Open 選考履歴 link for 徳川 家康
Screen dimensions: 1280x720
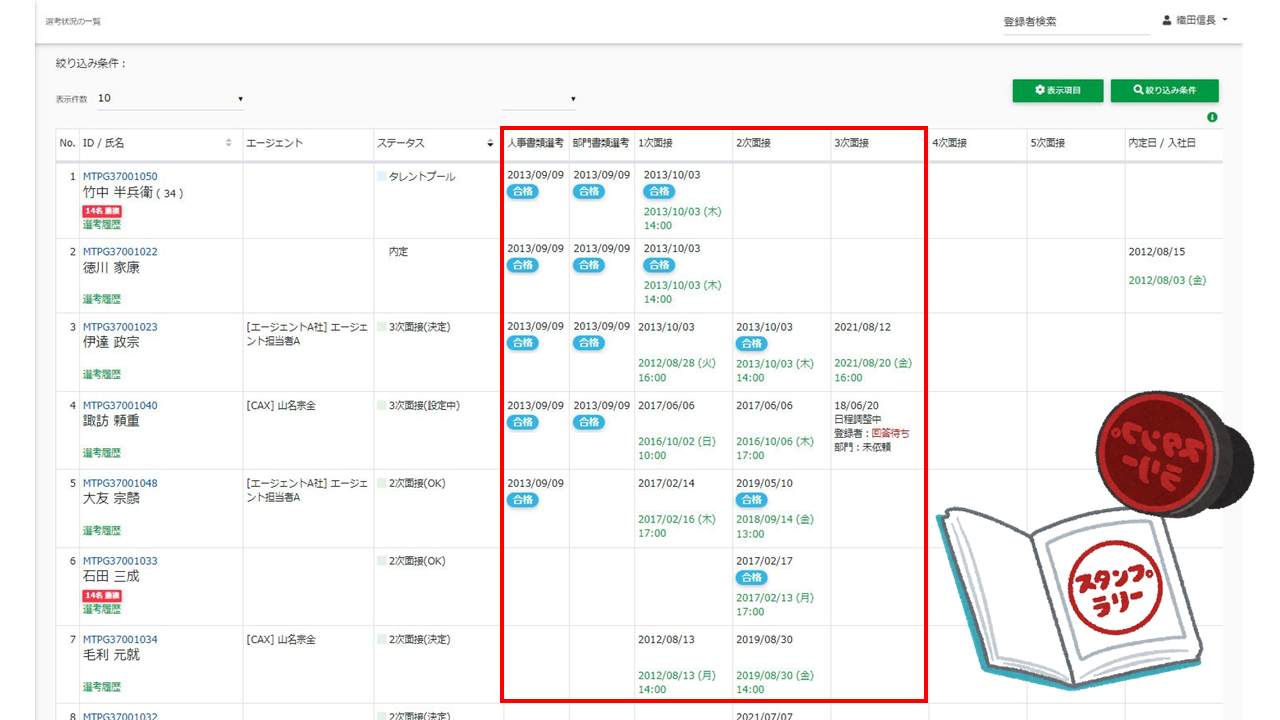tap(101, 299)
